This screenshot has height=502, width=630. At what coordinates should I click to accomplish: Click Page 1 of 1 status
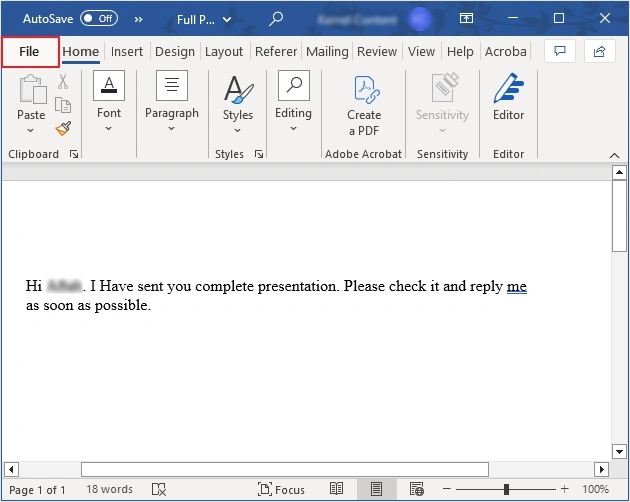point(37,490)
